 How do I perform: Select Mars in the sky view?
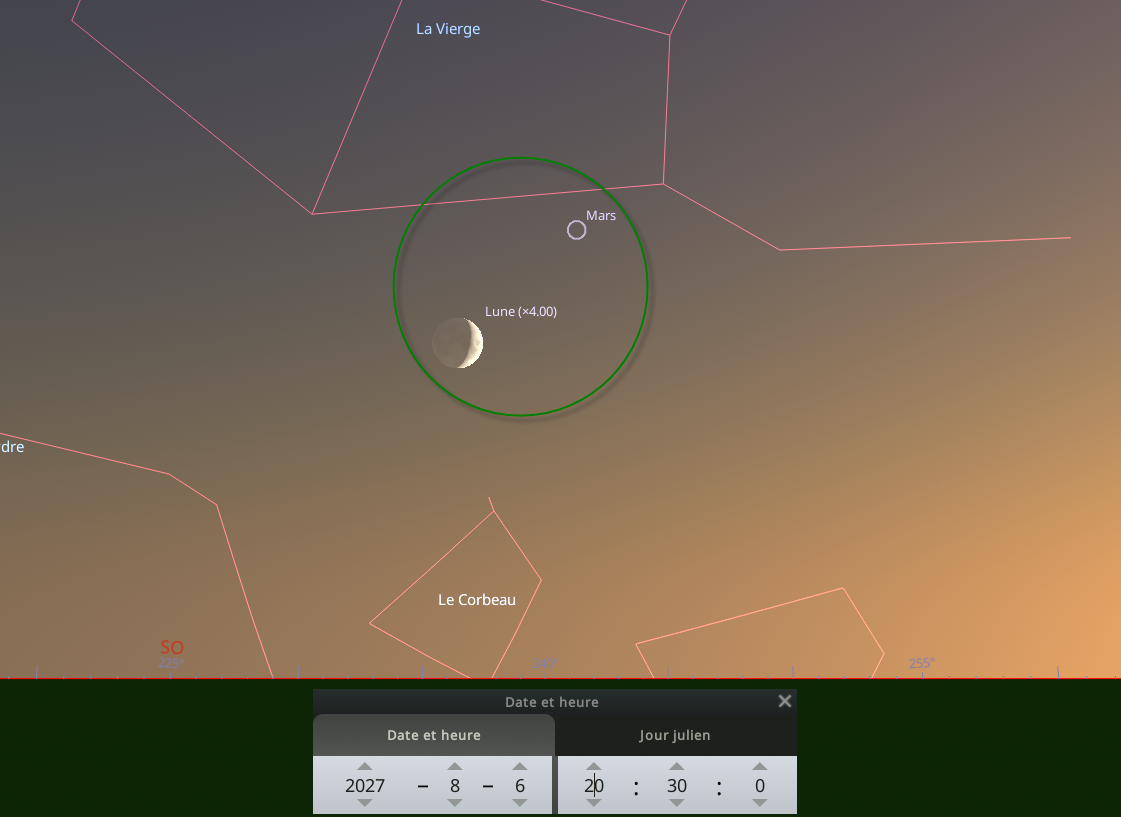576,230
